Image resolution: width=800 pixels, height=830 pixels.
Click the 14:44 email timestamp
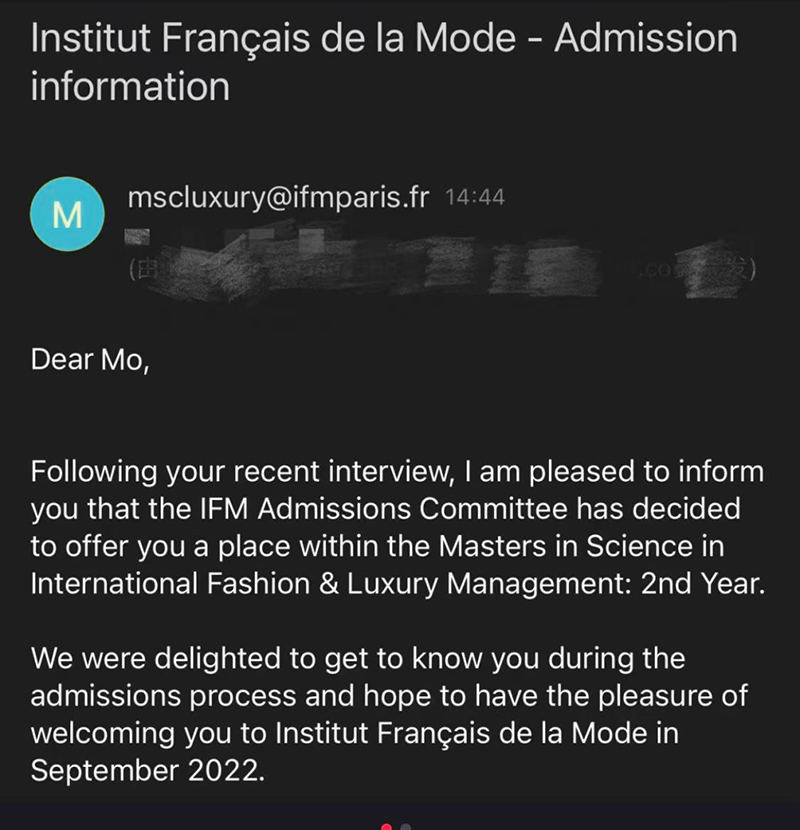473,198
